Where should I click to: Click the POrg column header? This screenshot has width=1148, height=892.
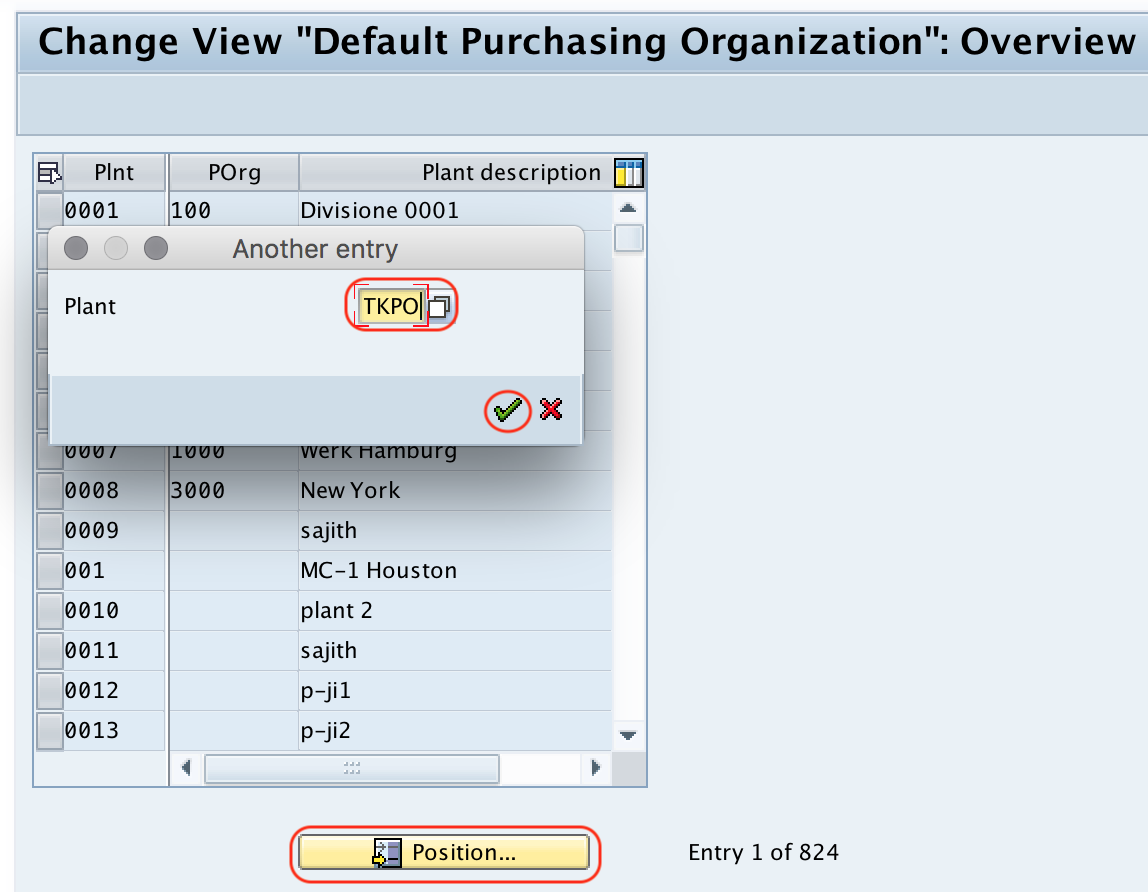click(x=233, y=172)
